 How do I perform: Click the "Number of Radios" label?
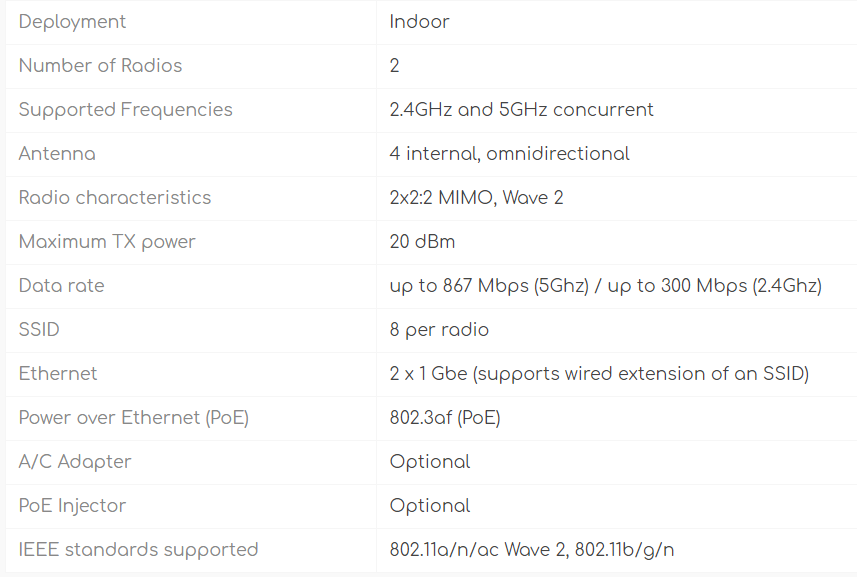(x=100, y=66)
